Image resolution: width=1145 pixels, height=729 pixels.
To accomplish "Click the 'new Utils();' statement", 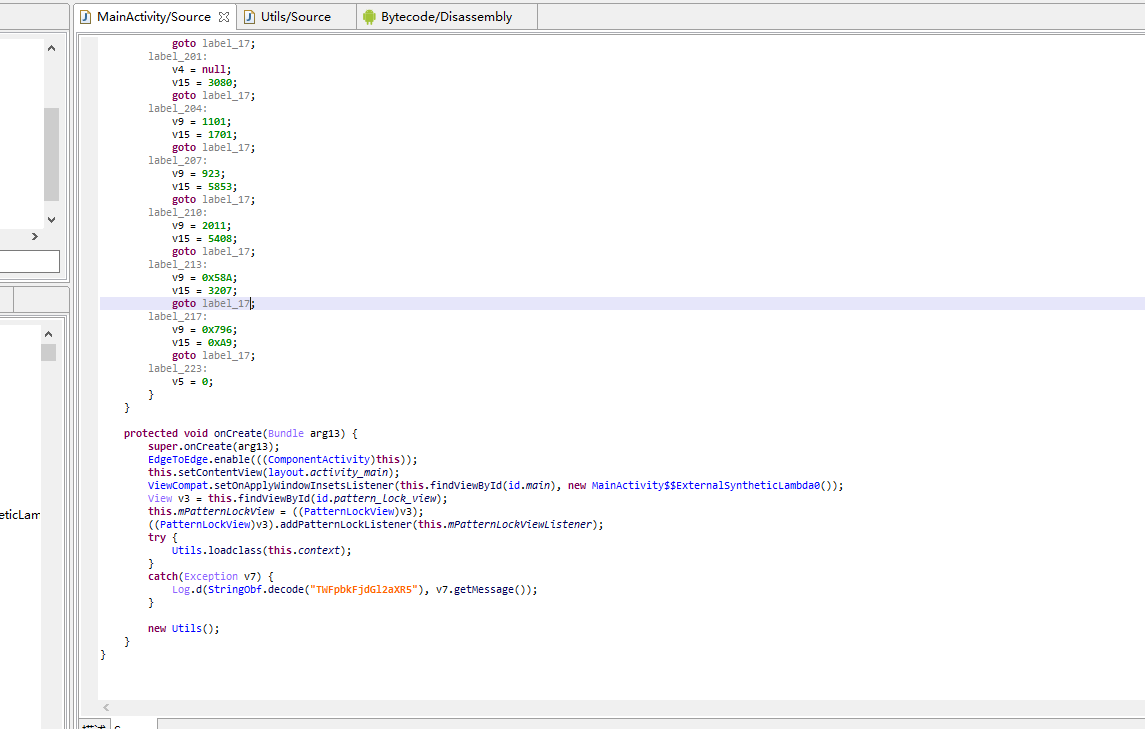I will (184, 628).
